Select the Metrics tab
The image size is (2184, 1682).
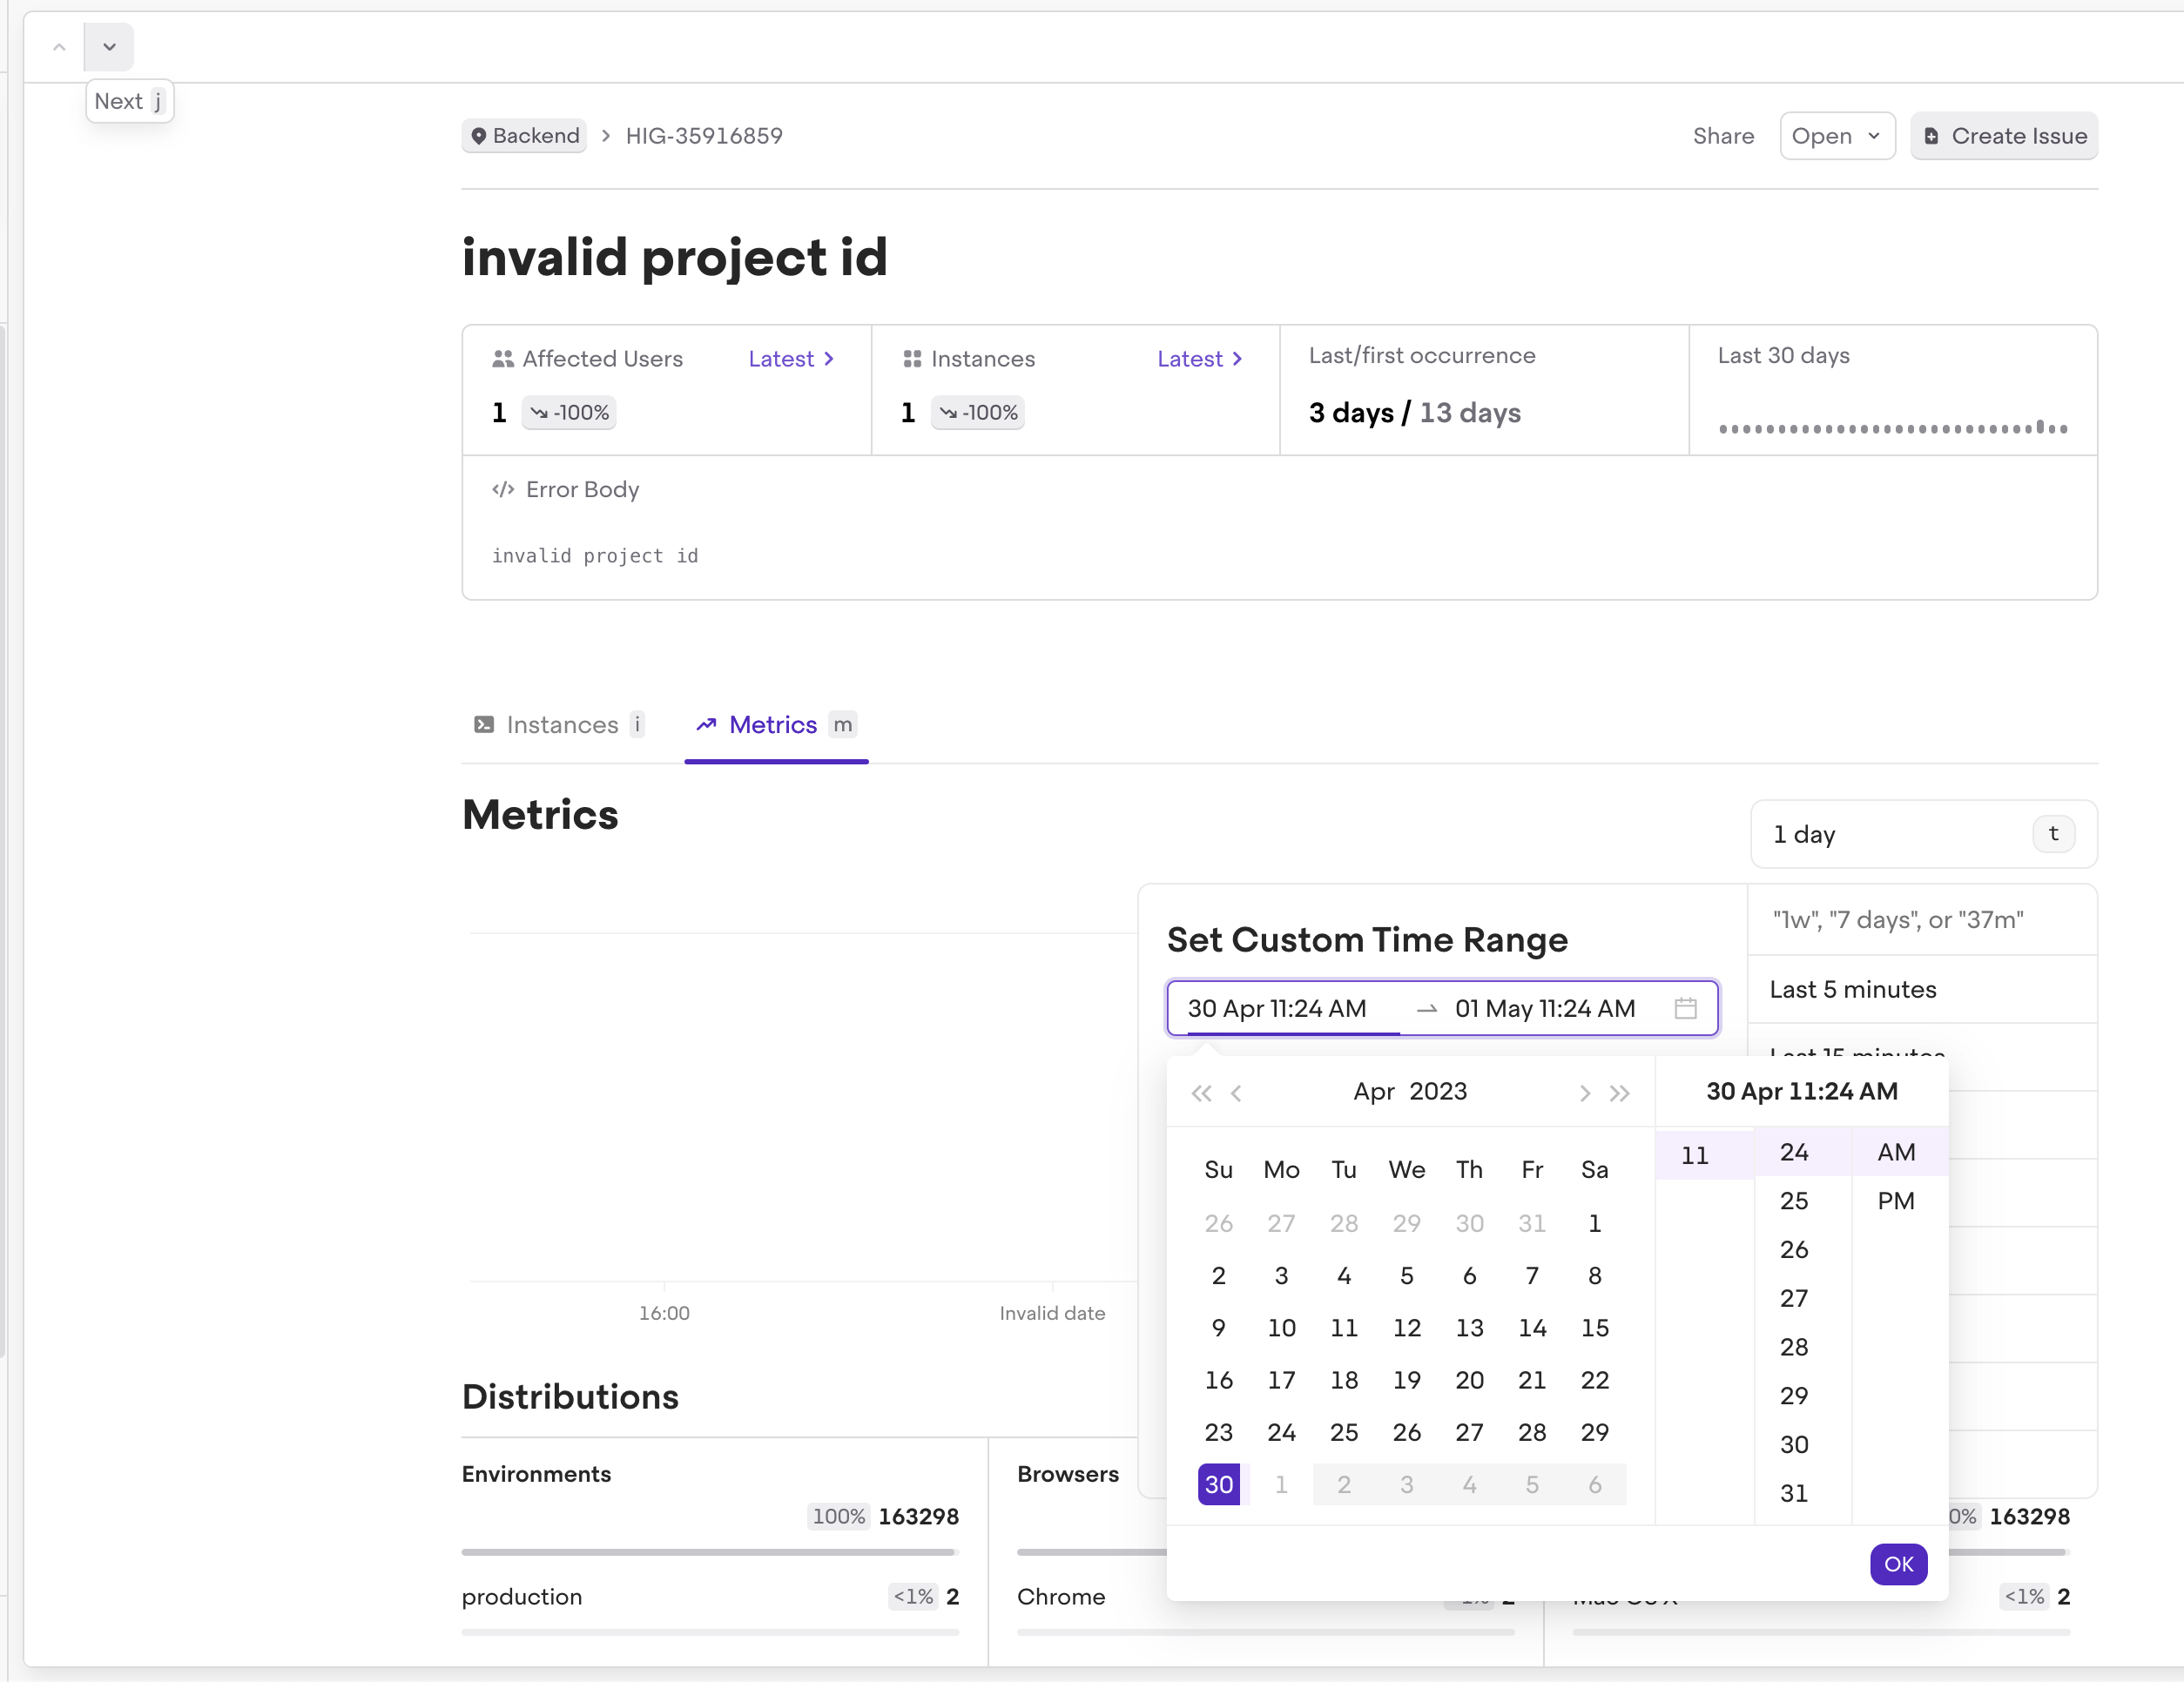773,724
